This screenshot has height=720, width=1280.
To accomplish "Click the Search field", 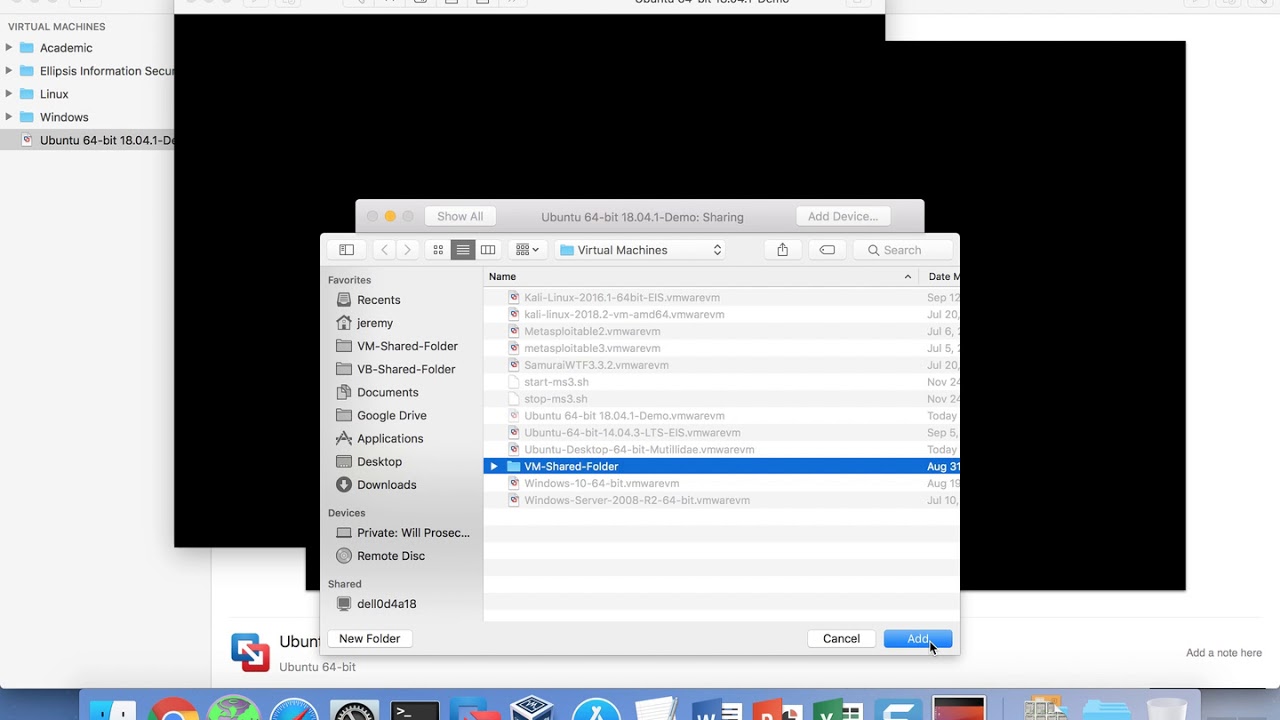I will (905, 250).
